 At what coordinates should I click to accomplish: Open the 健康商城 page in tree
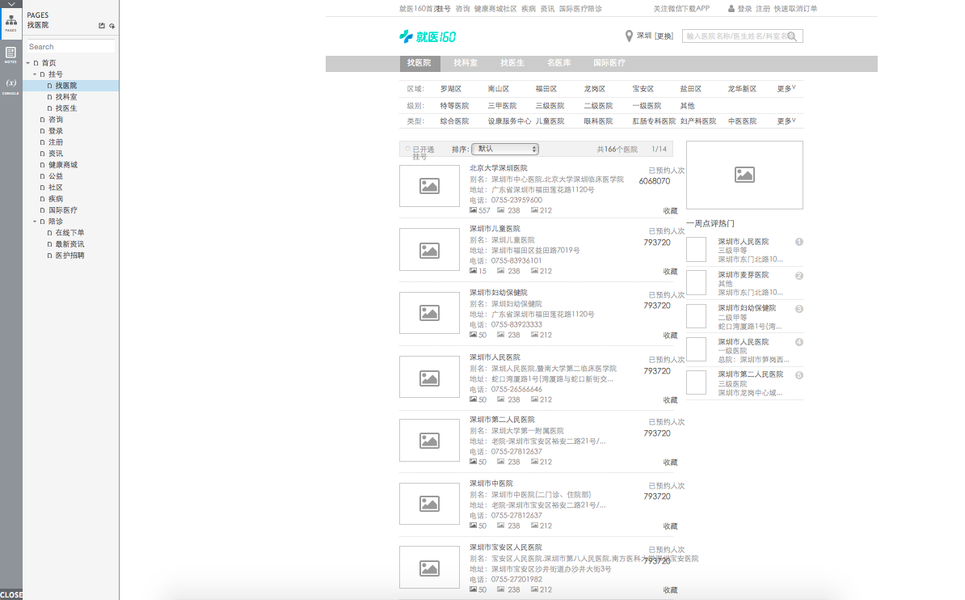pos(63,165)
